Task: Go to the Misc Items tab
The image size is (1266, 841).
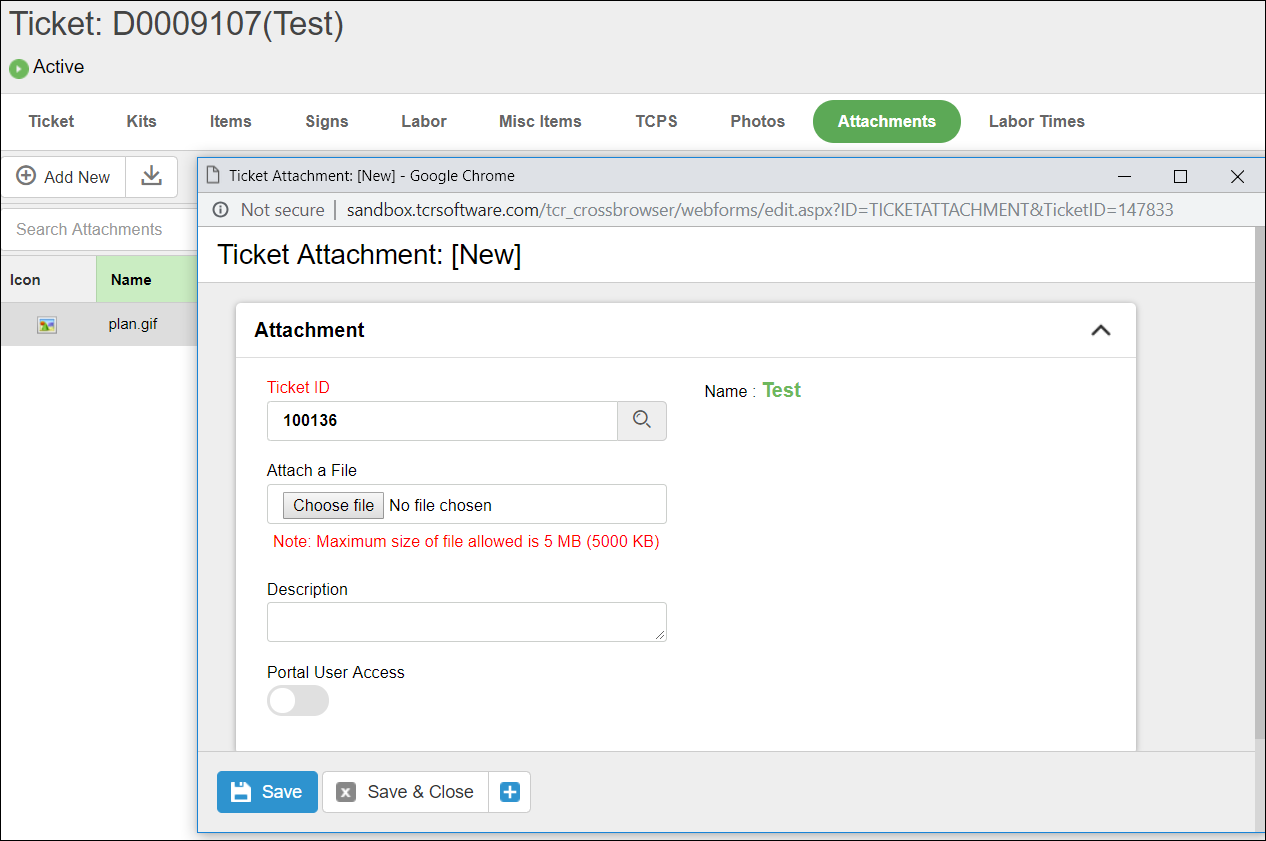Action: [540, 121]
